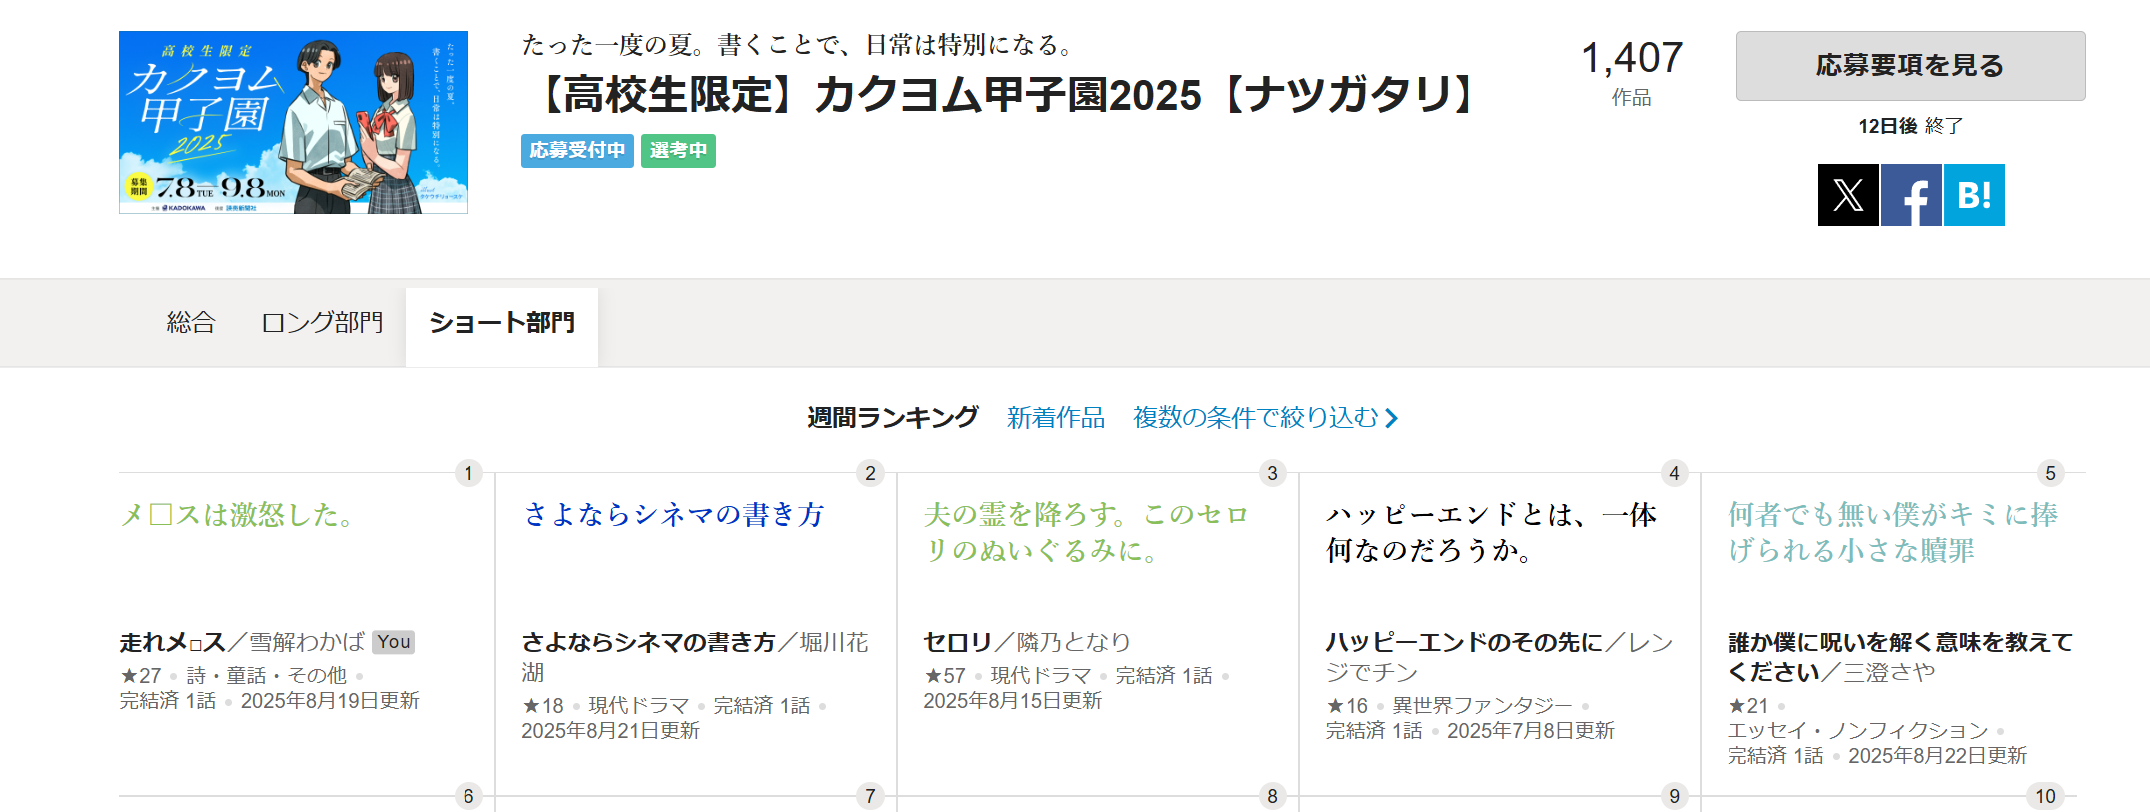The height and width of the screenshot is (812, 2150).
Task: Open the 新着作品 link
Action: pos(1055,418)
